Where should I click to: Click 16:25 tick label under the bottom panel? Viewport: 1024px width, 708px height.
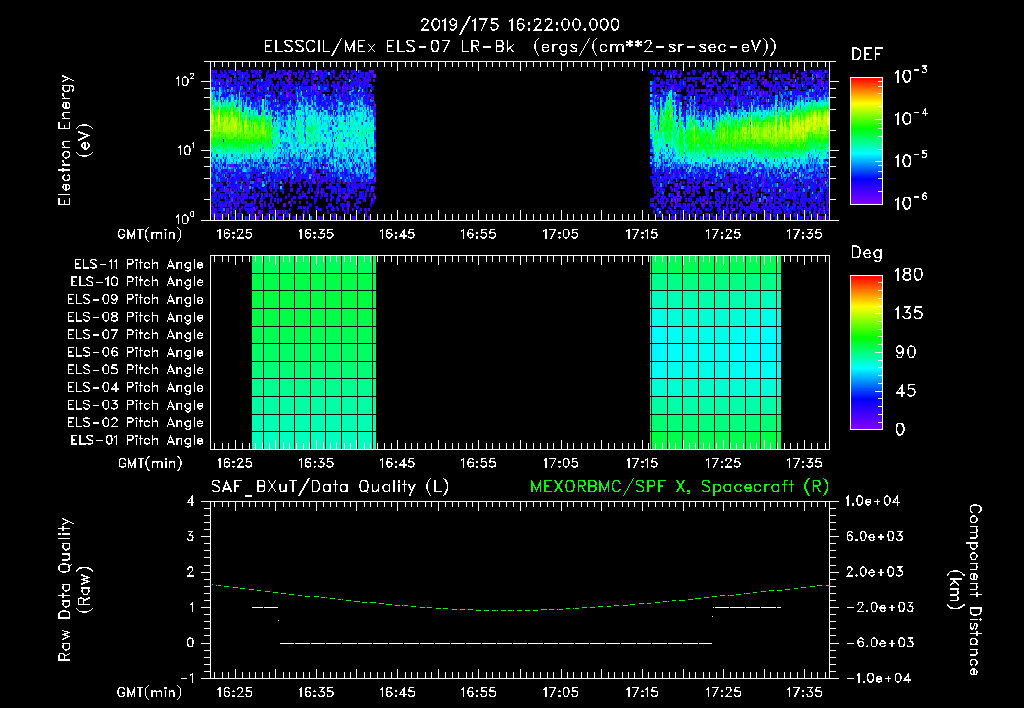point(234,692)
